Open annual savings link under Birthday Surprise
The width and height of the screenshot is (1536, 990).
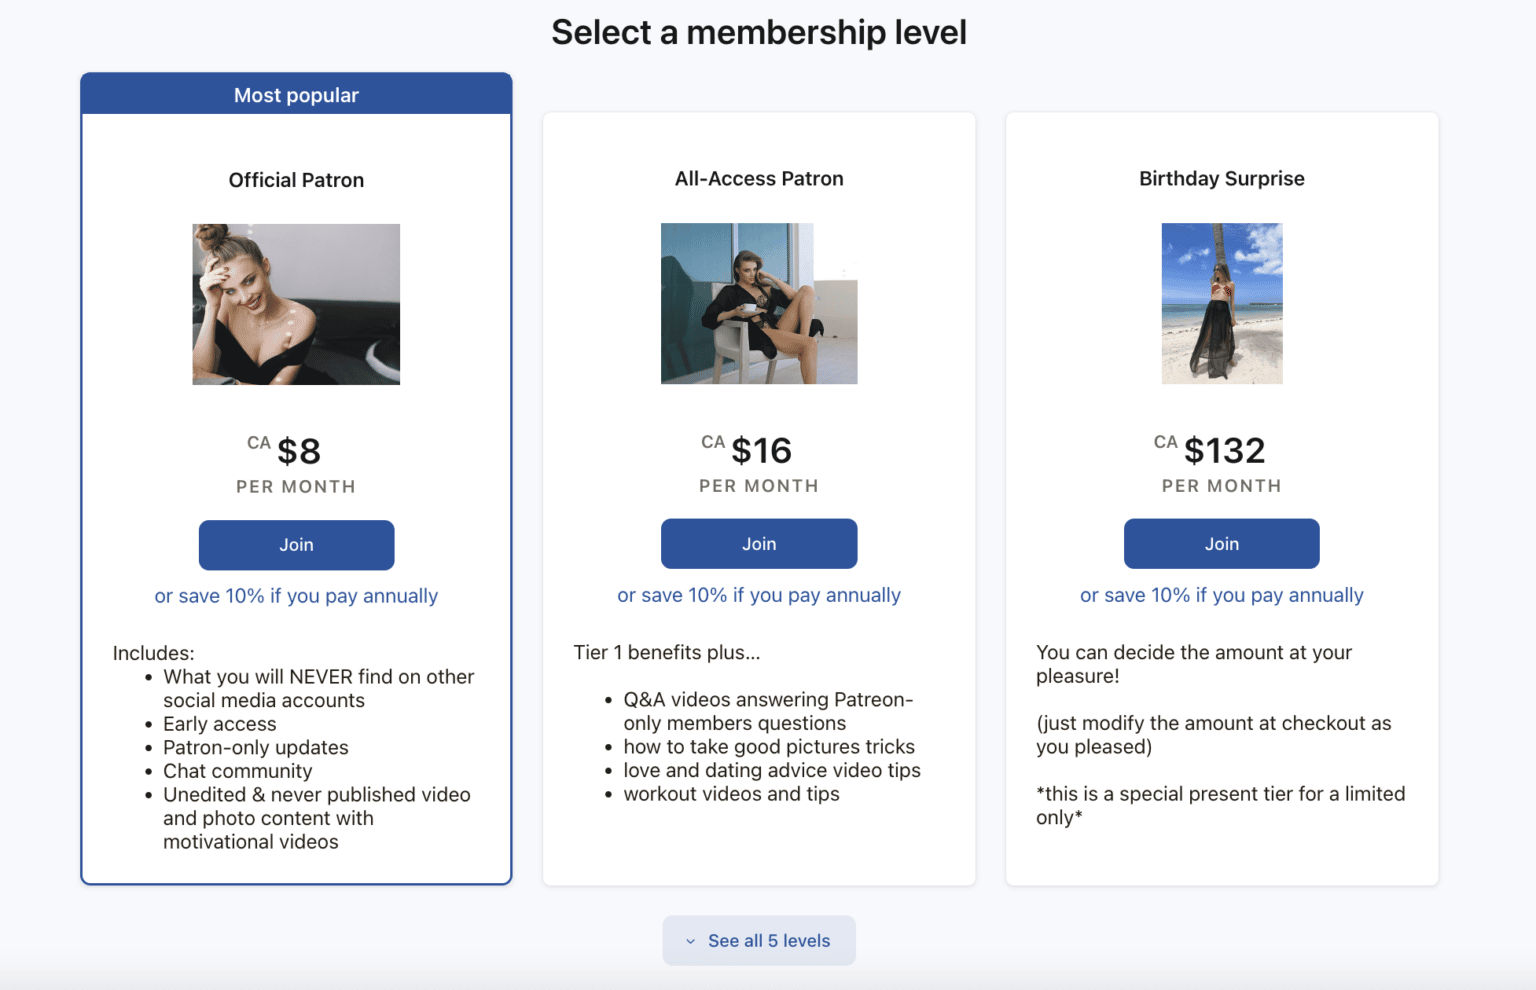tap(1220, 594)
